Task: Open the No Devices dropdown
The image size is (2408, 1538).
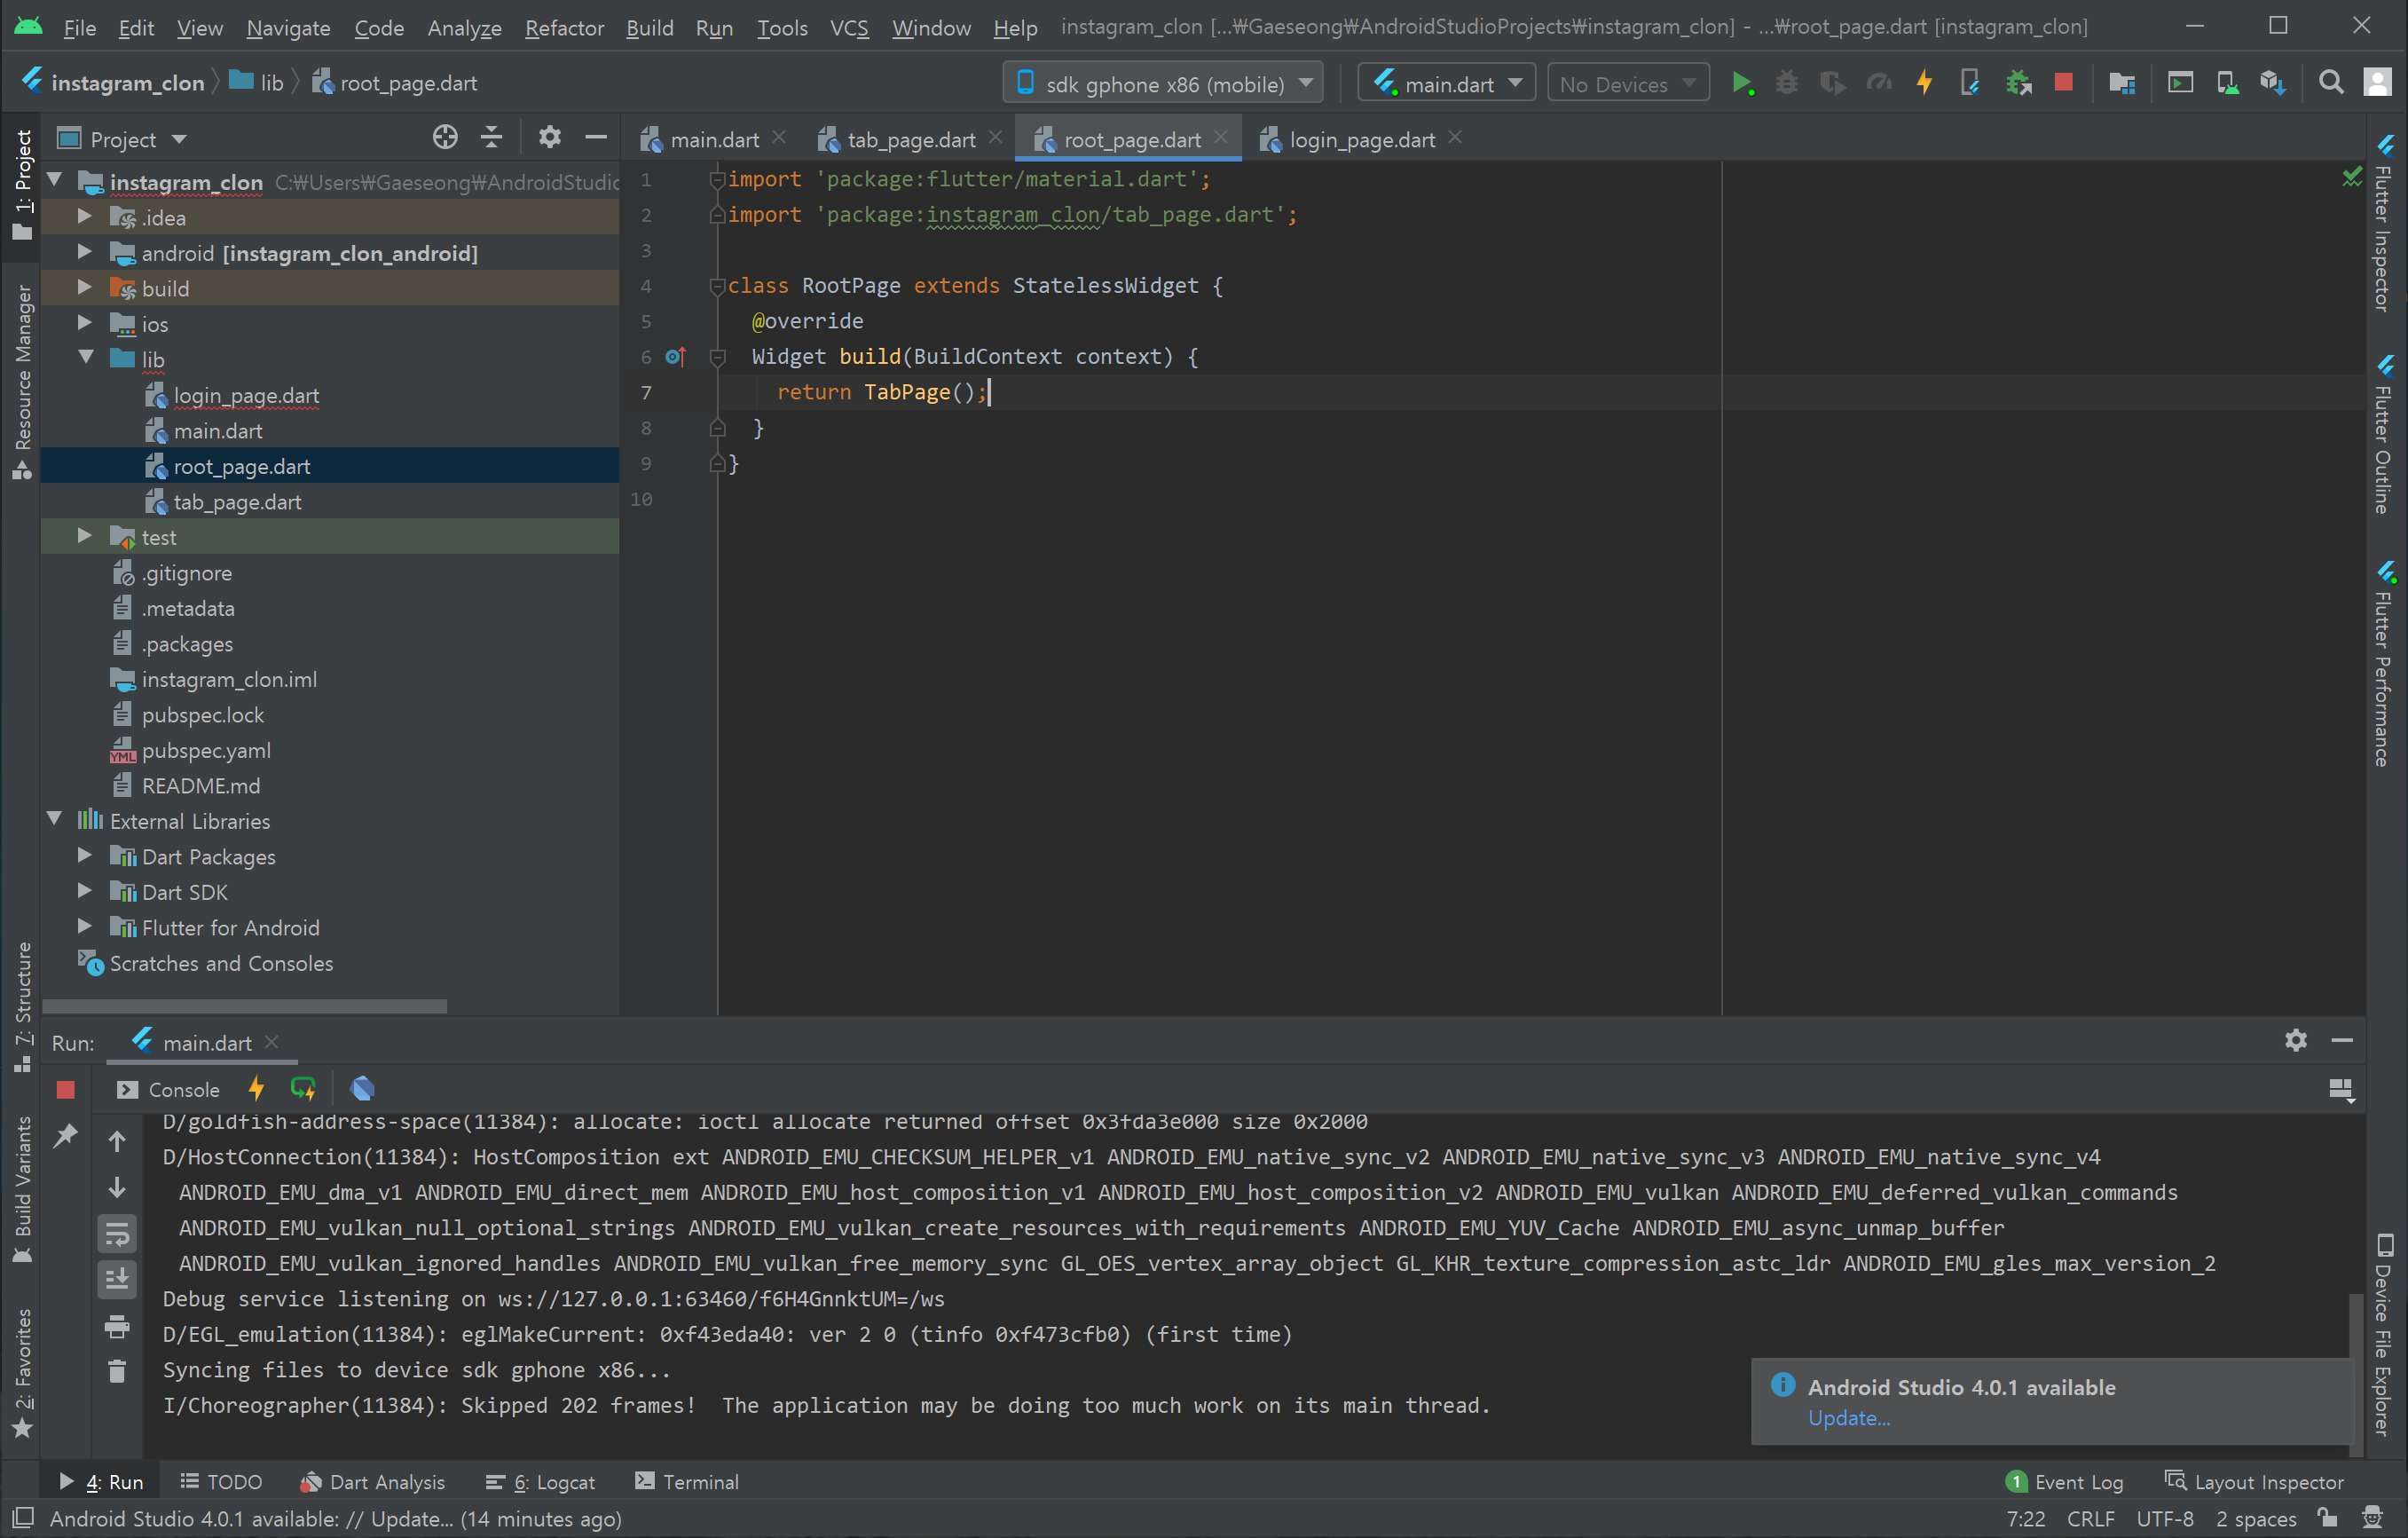Action: tap(1627, 83)
